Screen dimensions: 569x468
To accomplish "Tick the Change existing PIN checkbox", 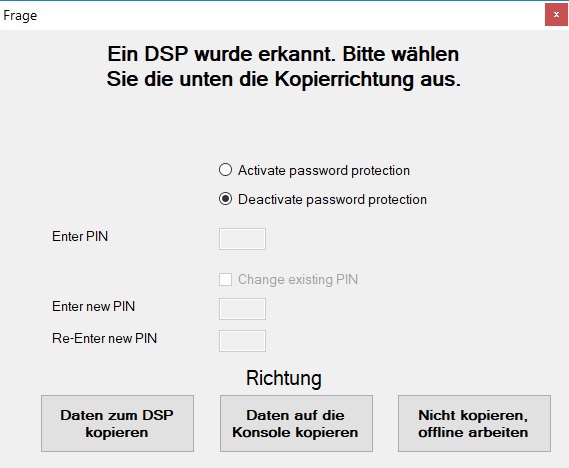I will coord(225,279).
